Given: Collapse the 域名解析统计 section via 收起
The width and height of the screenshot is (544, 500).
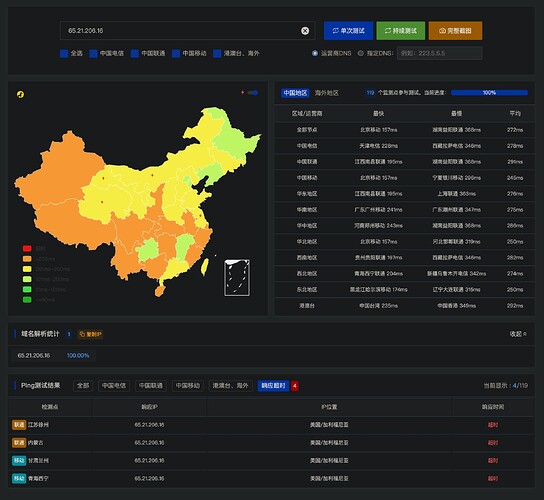Looking at the screenshot, I should tap(518, 334).
